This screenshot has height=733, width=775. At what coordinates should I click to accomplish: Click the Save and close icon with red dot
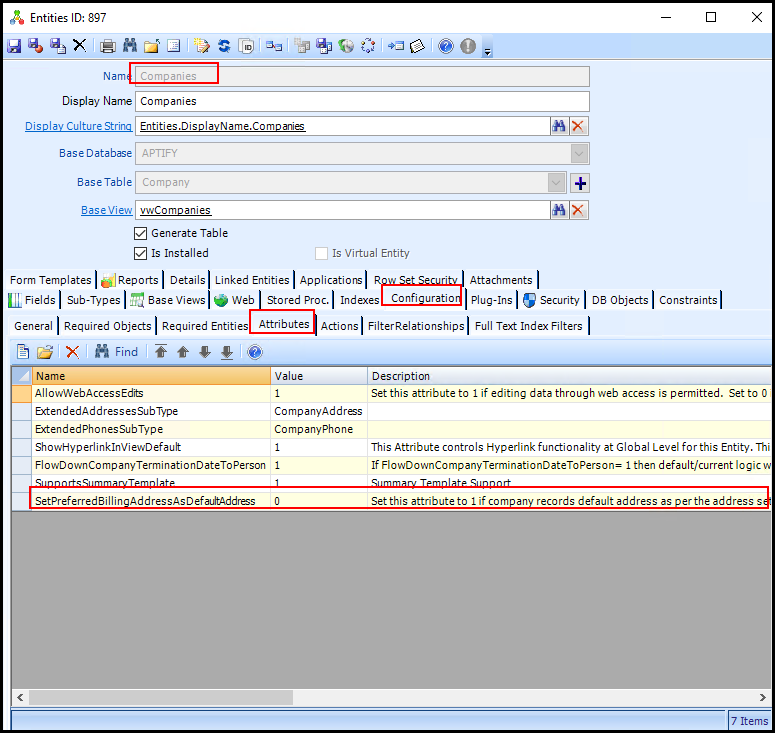(35, 46)
